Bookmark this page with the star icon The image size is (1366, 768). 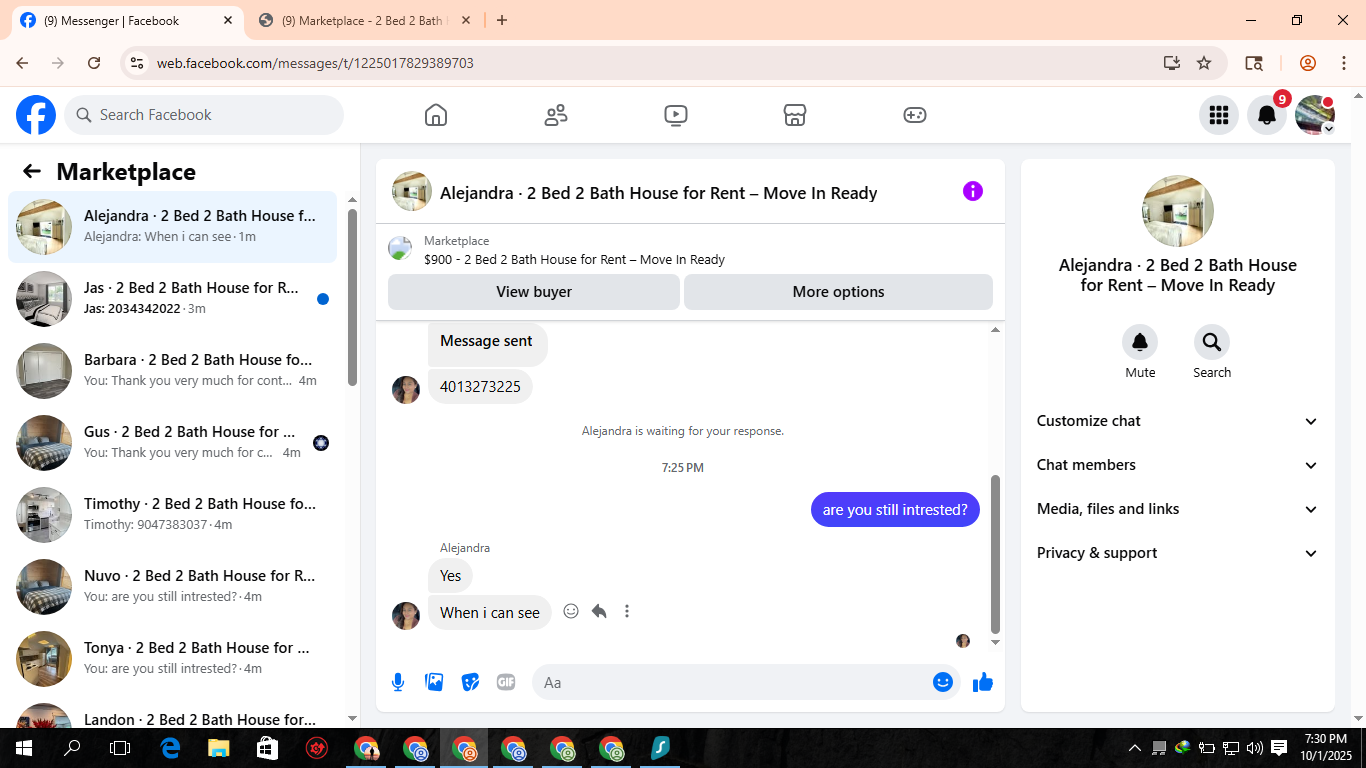click(1204, 63)
